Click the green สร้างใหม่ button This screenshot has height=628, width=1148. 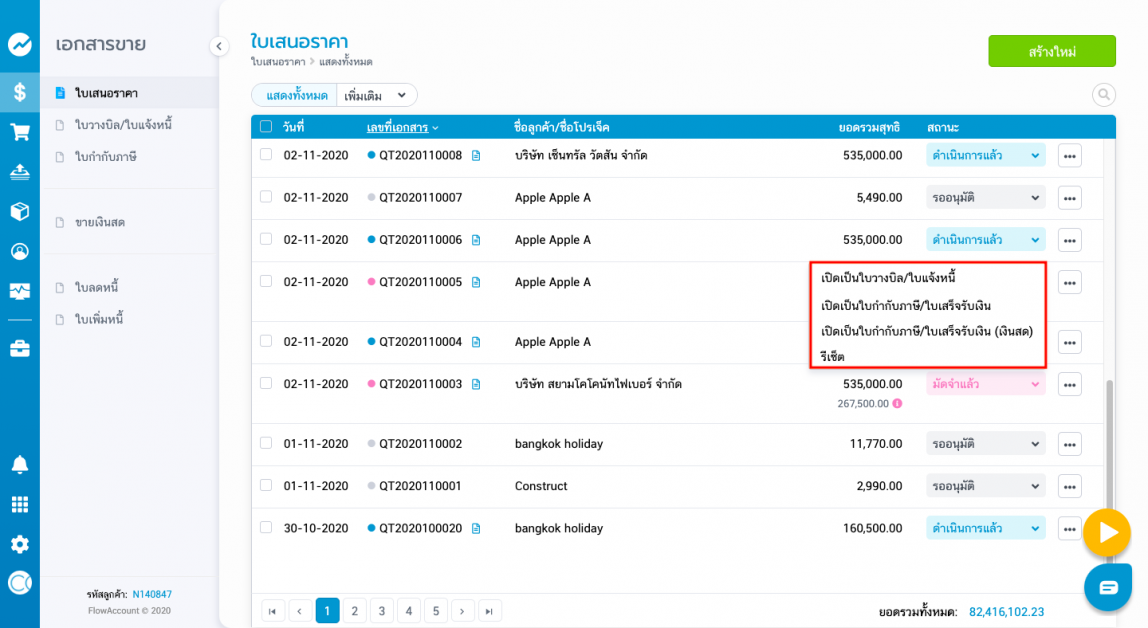click(x=1052, y=51)
